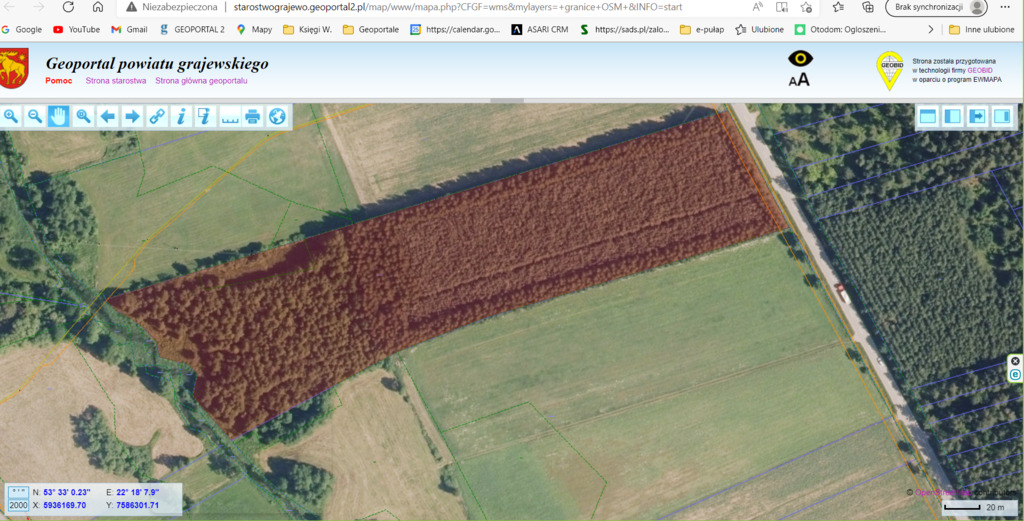Go to previous map view arrow
The height and width of the screenshot is (521, 1024).
click(108, 116)
